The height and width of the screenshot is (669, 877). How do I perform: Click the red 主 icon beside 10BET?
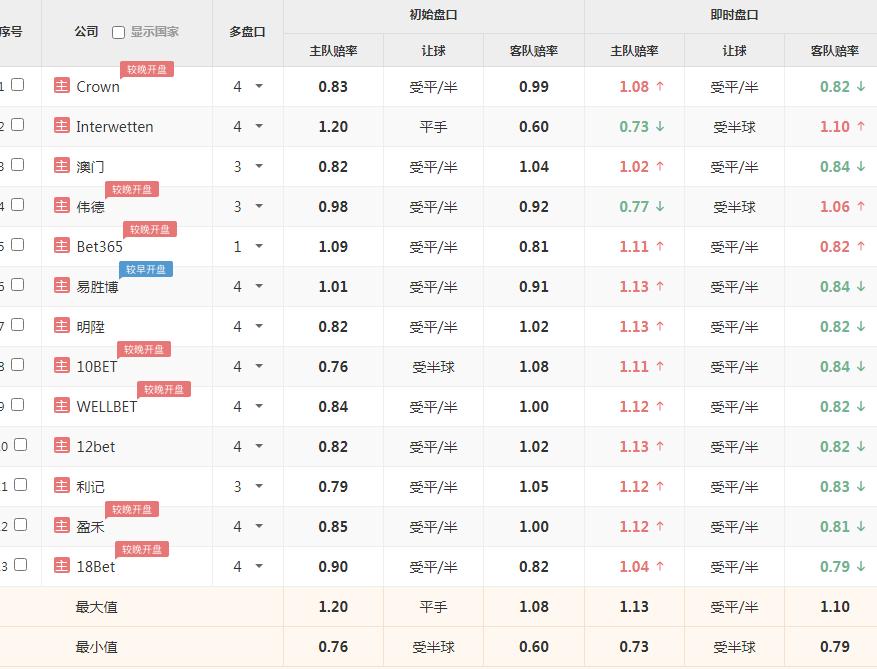click(x=62, y=366)
